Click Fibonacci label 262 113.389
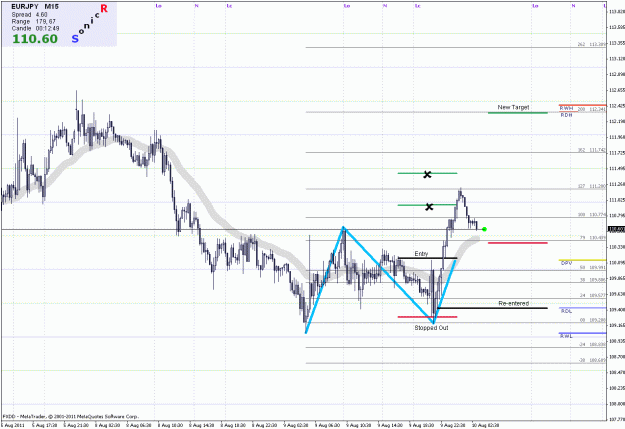Viewport: 625px width, 429px height. 592,44
